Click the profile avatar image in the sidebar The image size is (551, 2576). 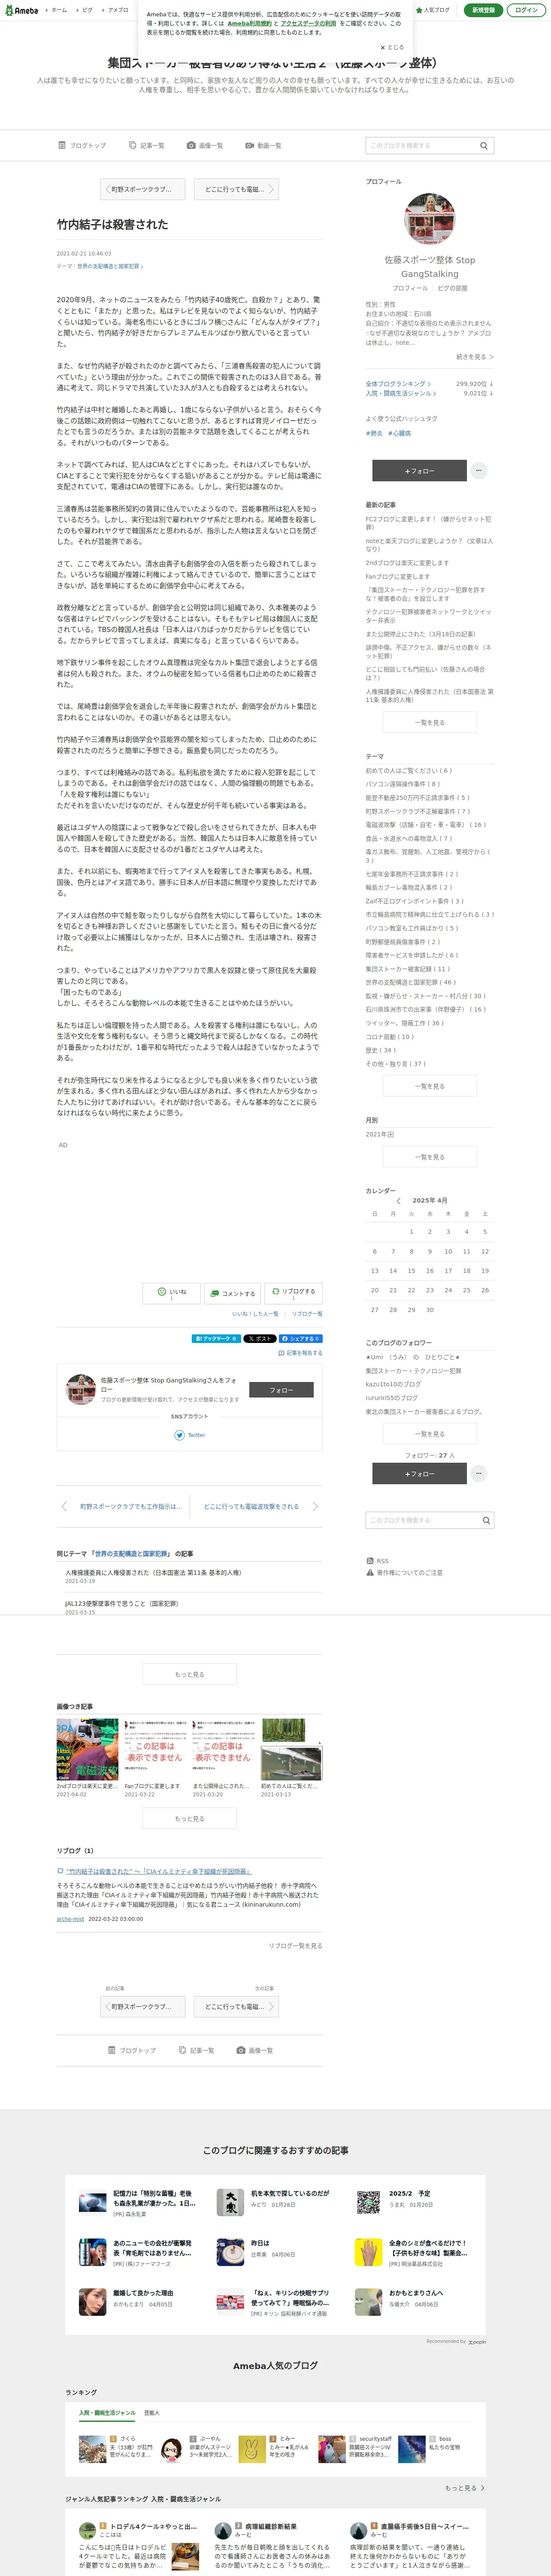pyautogui.click(x=430, y=219)
